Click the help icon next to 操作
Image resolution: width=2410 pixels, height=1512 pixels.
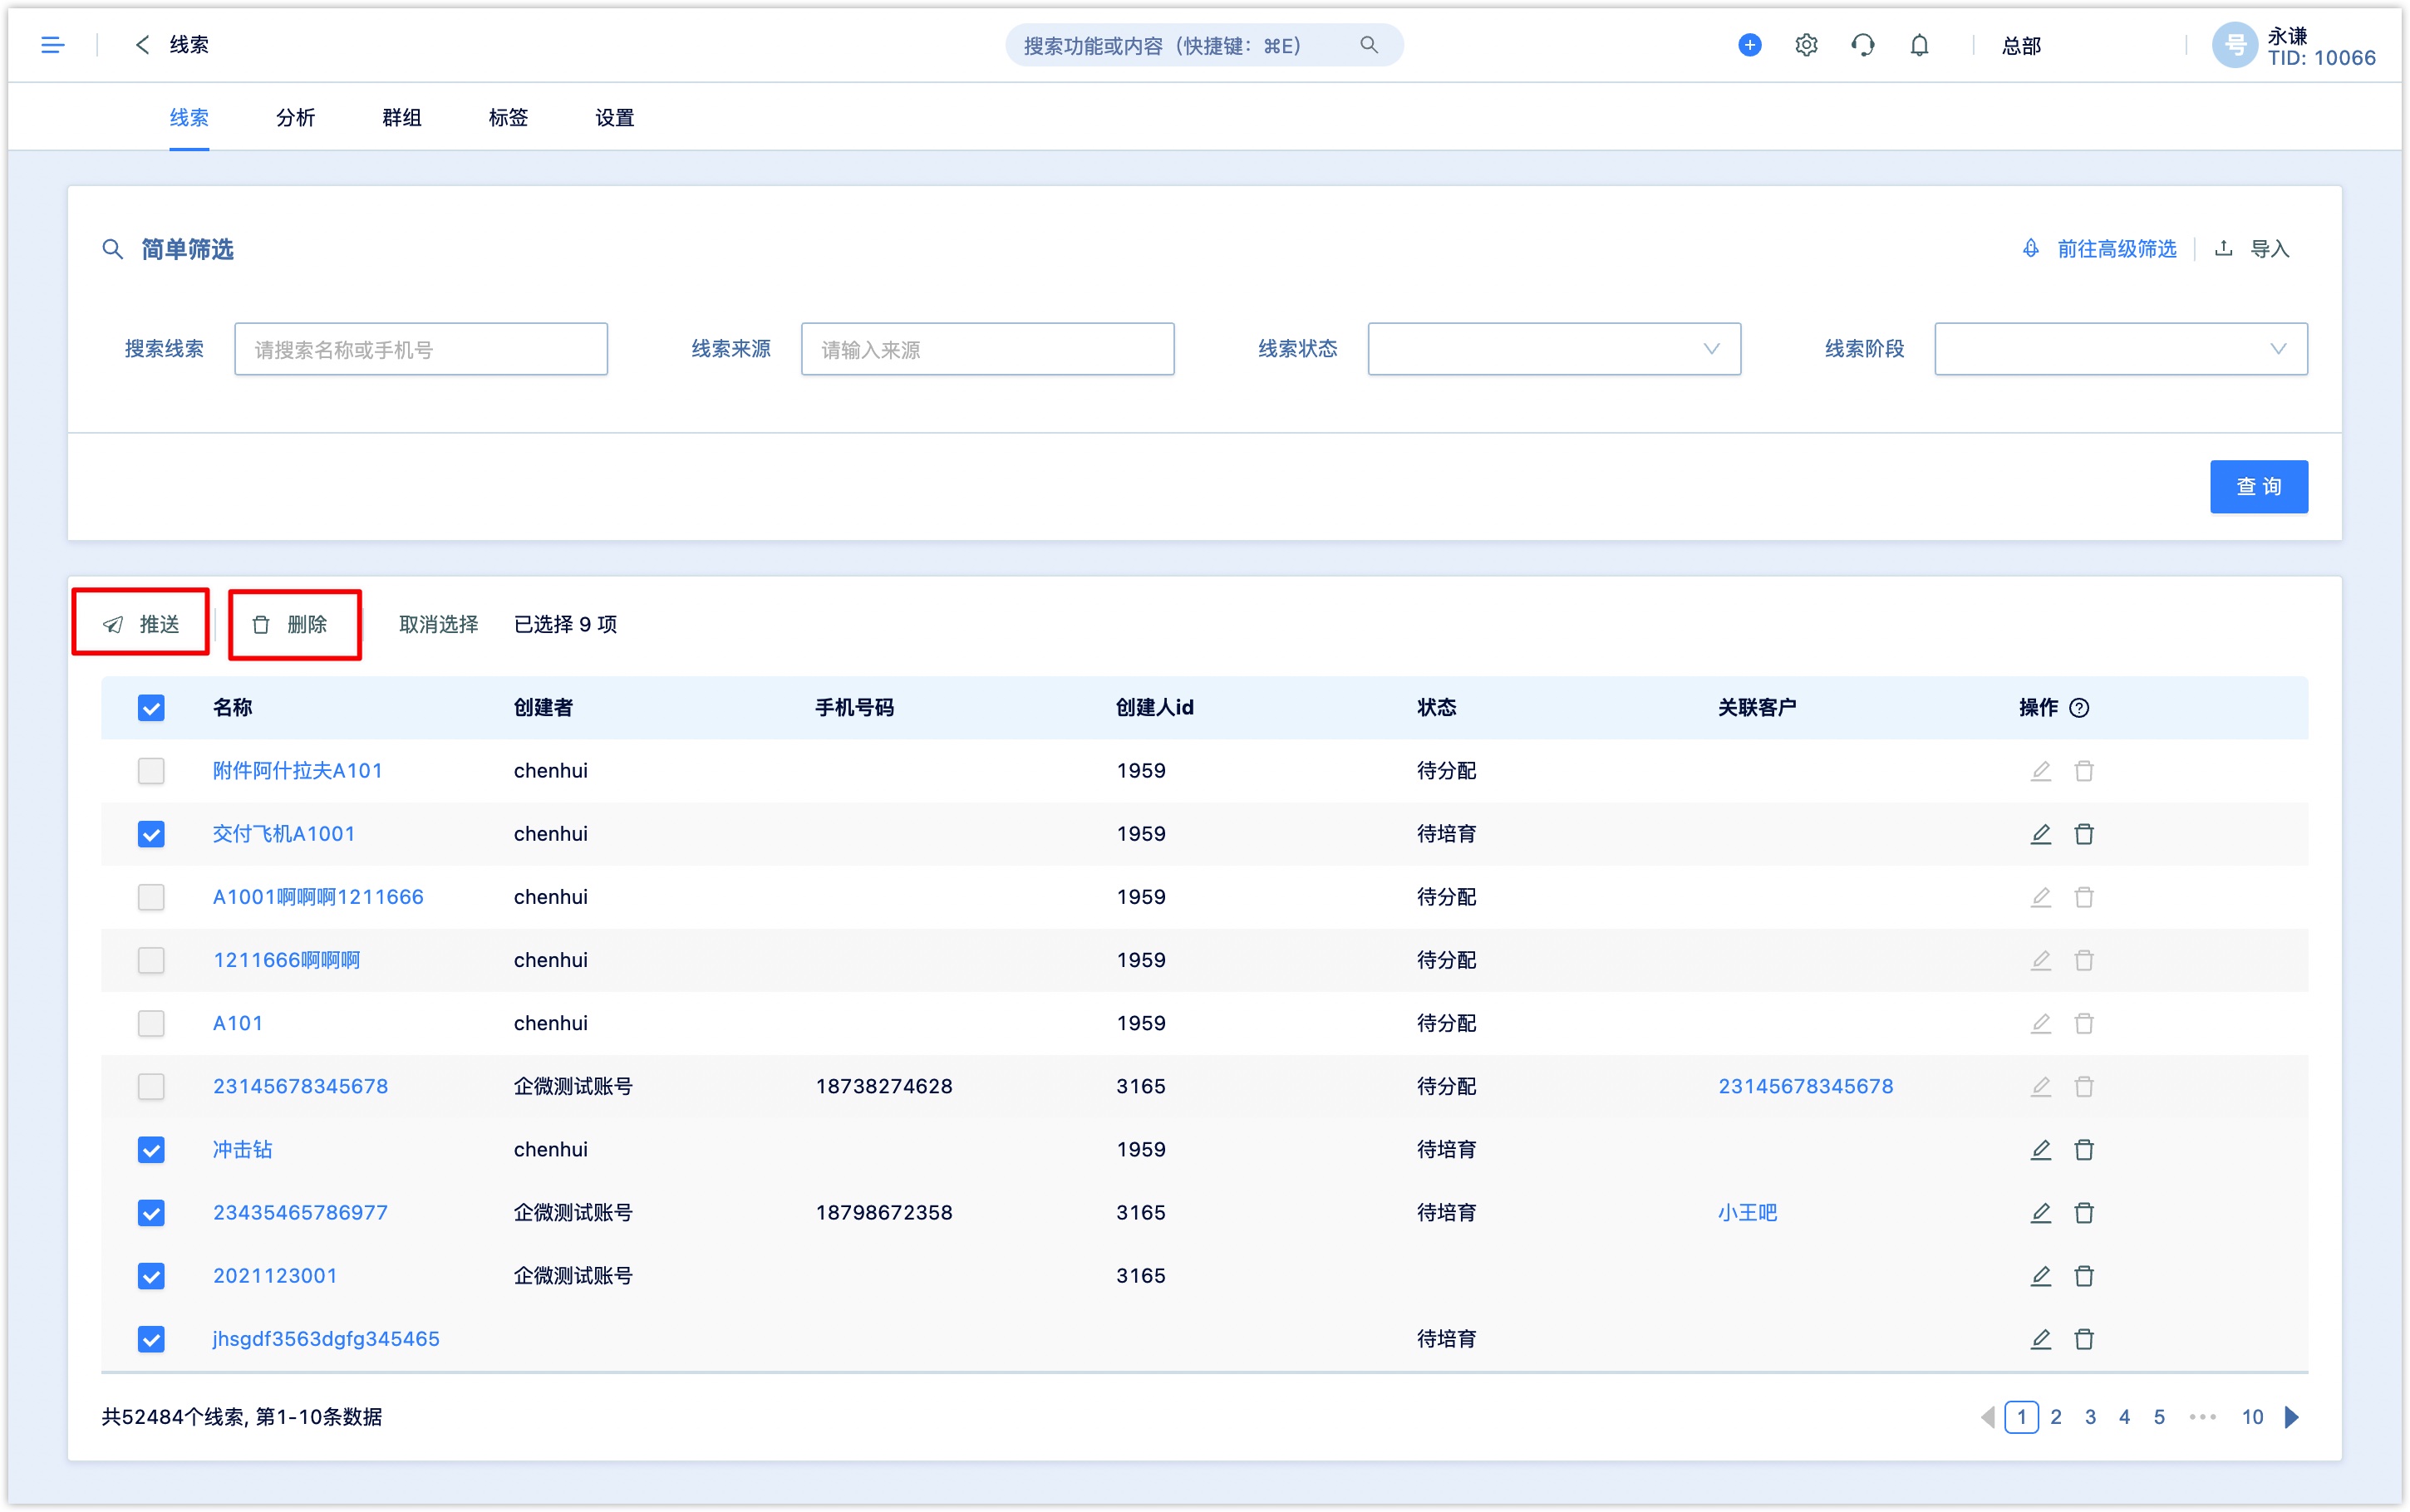pyautogui.click(x=2078, y=707)
